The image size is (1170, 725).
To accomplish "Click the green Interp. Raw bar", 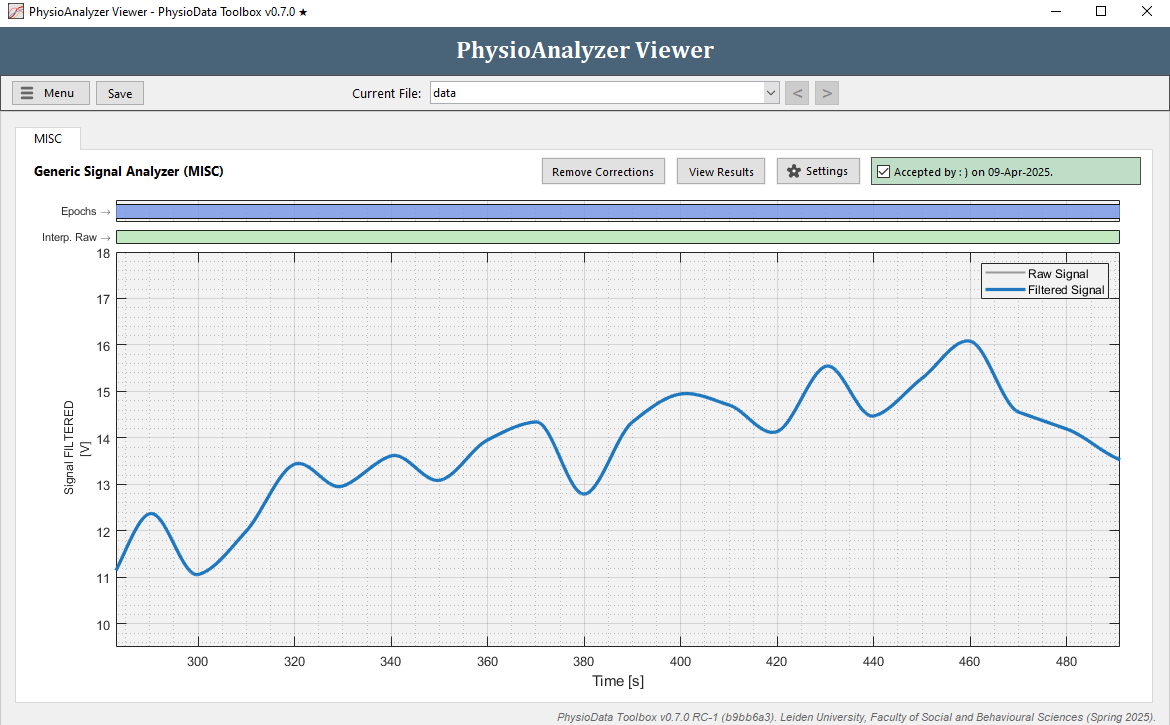I will tap(618, 237).
